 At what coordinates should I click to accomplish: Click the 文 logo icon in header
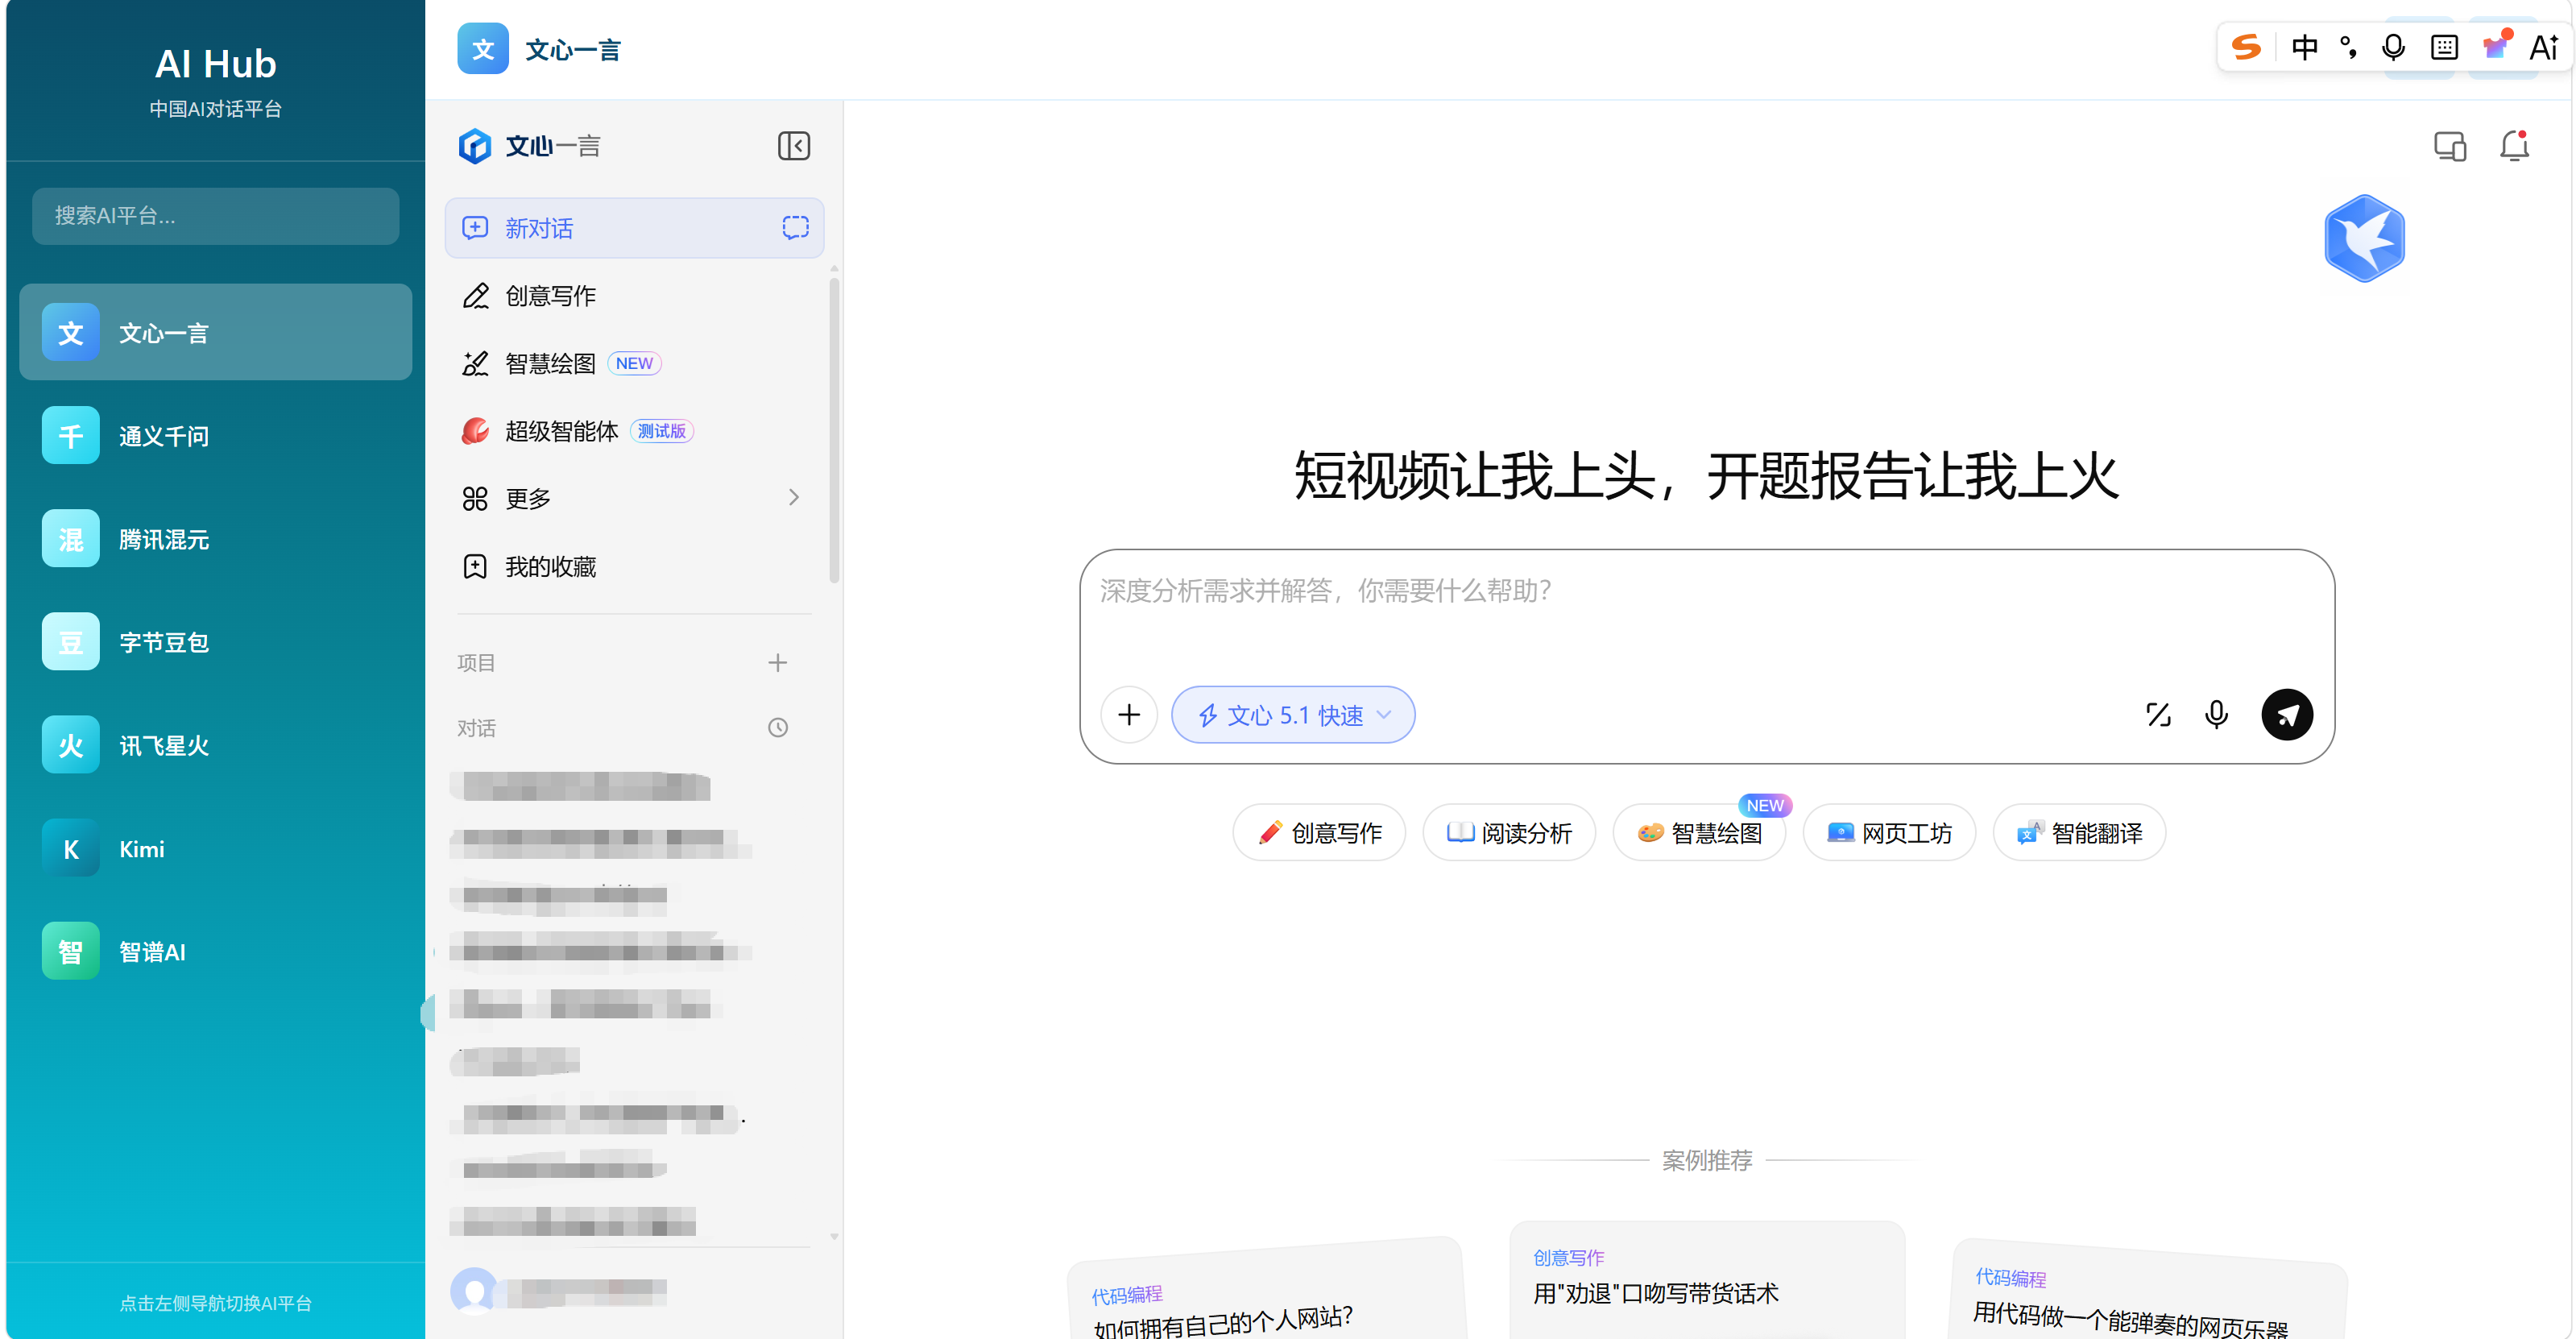coord(483,49)
